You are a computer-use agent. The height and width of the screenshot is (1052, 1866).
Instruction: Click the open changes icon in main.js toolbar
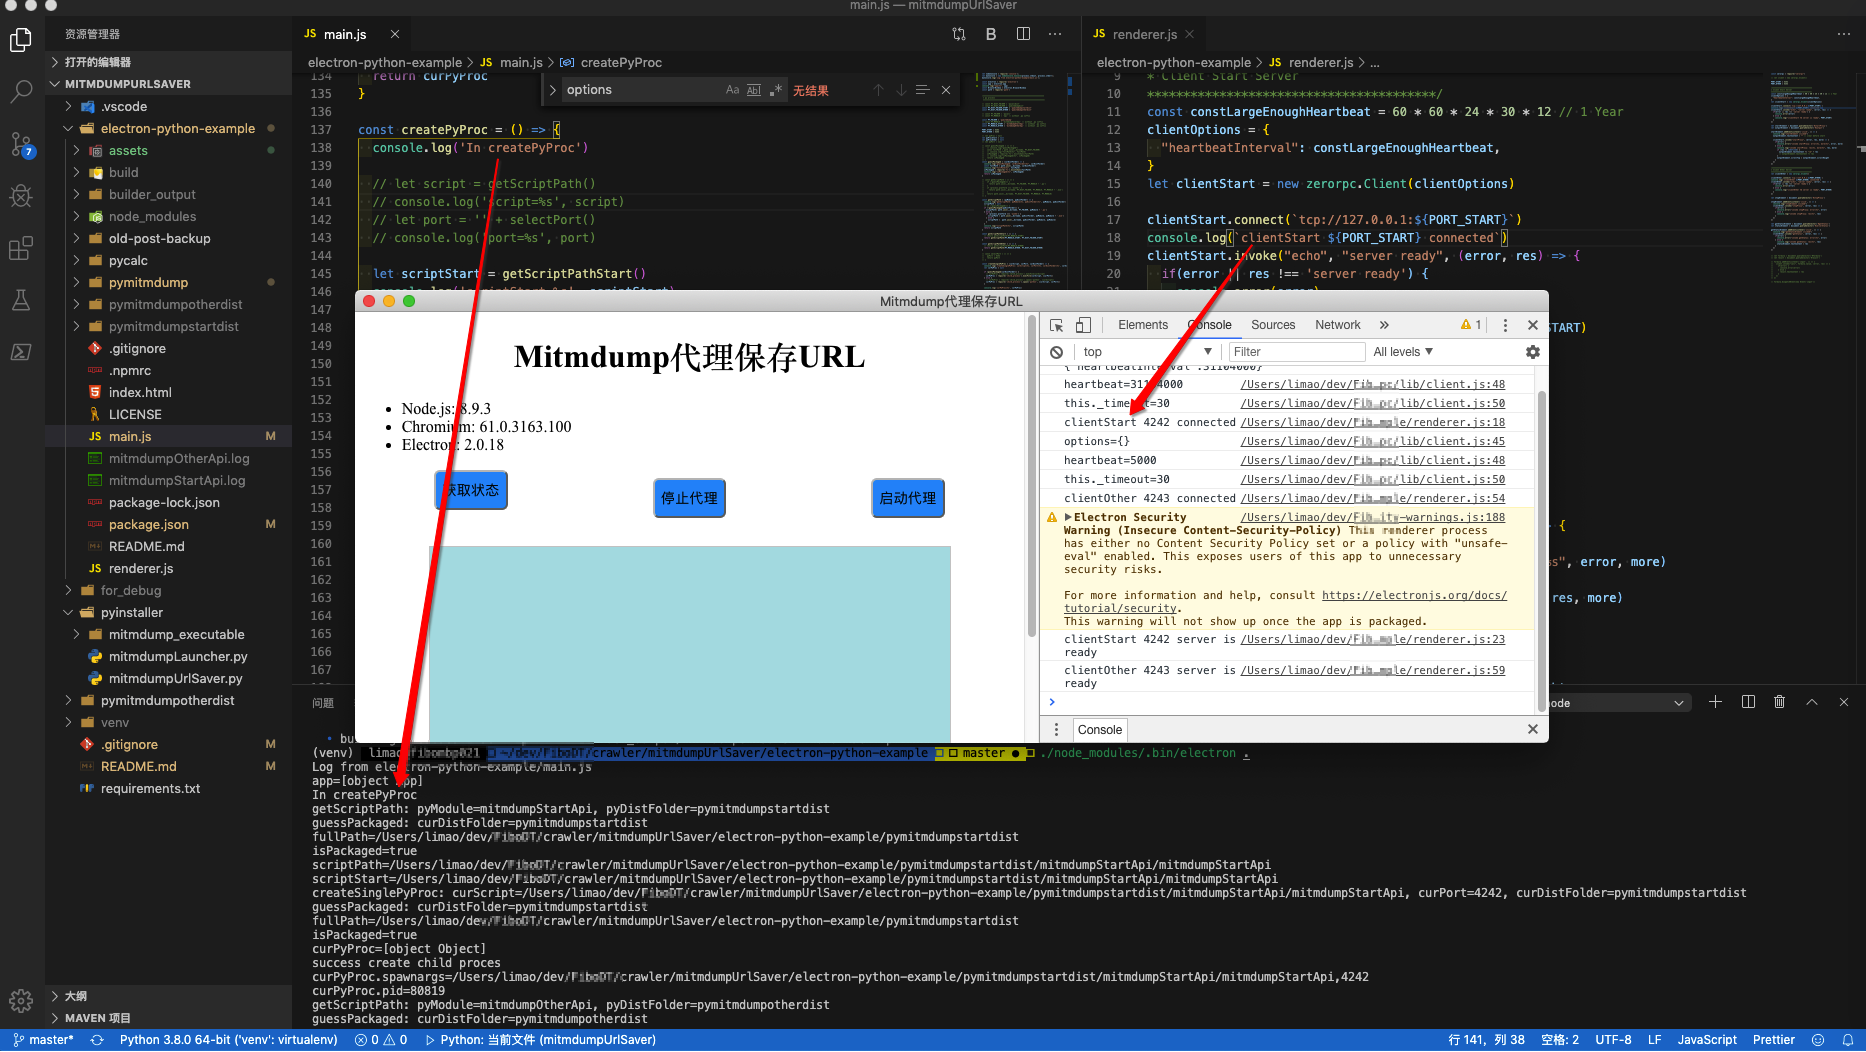pos(959,34)
